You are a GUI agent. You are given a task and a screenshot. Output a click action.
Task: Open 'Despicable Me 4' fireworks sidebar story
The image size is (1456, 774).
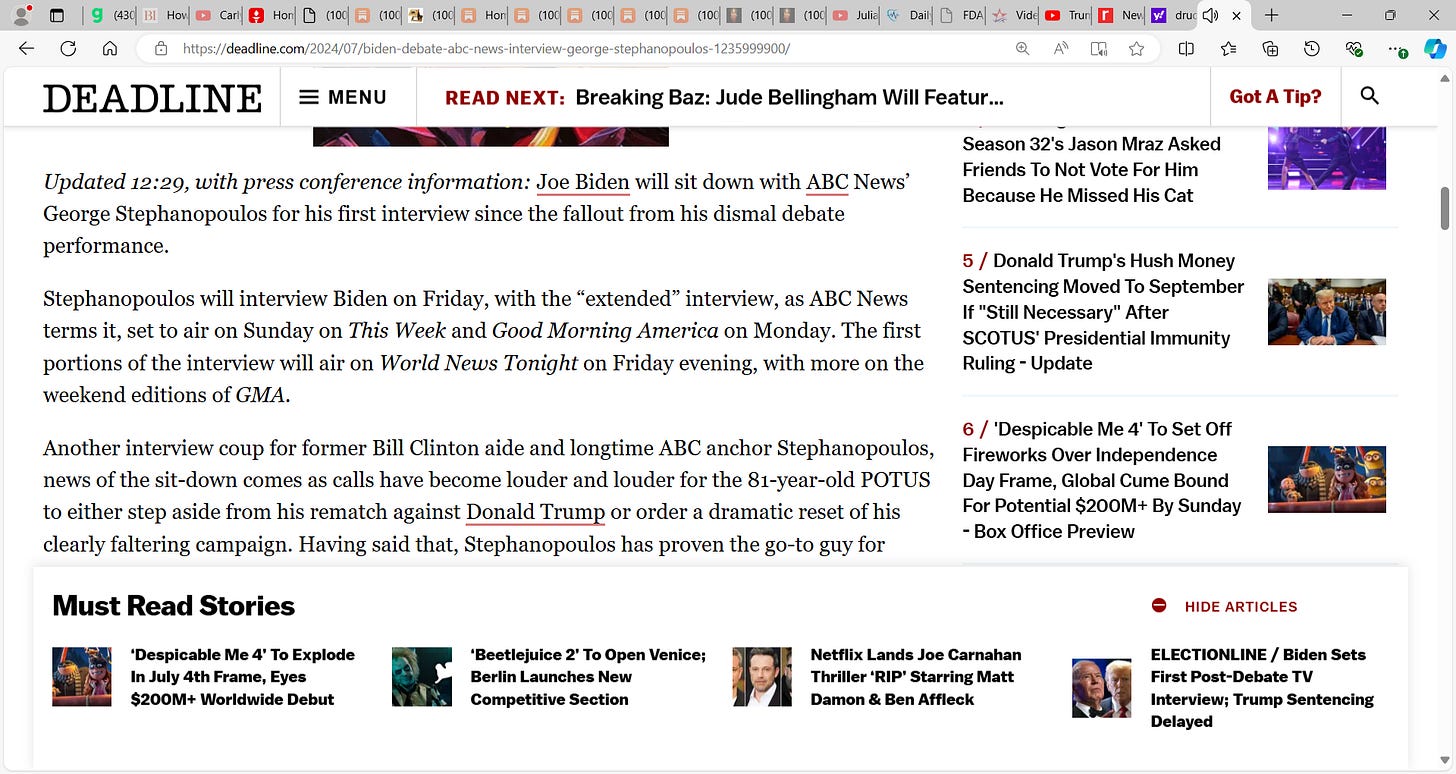click(x=1102, y=480)
